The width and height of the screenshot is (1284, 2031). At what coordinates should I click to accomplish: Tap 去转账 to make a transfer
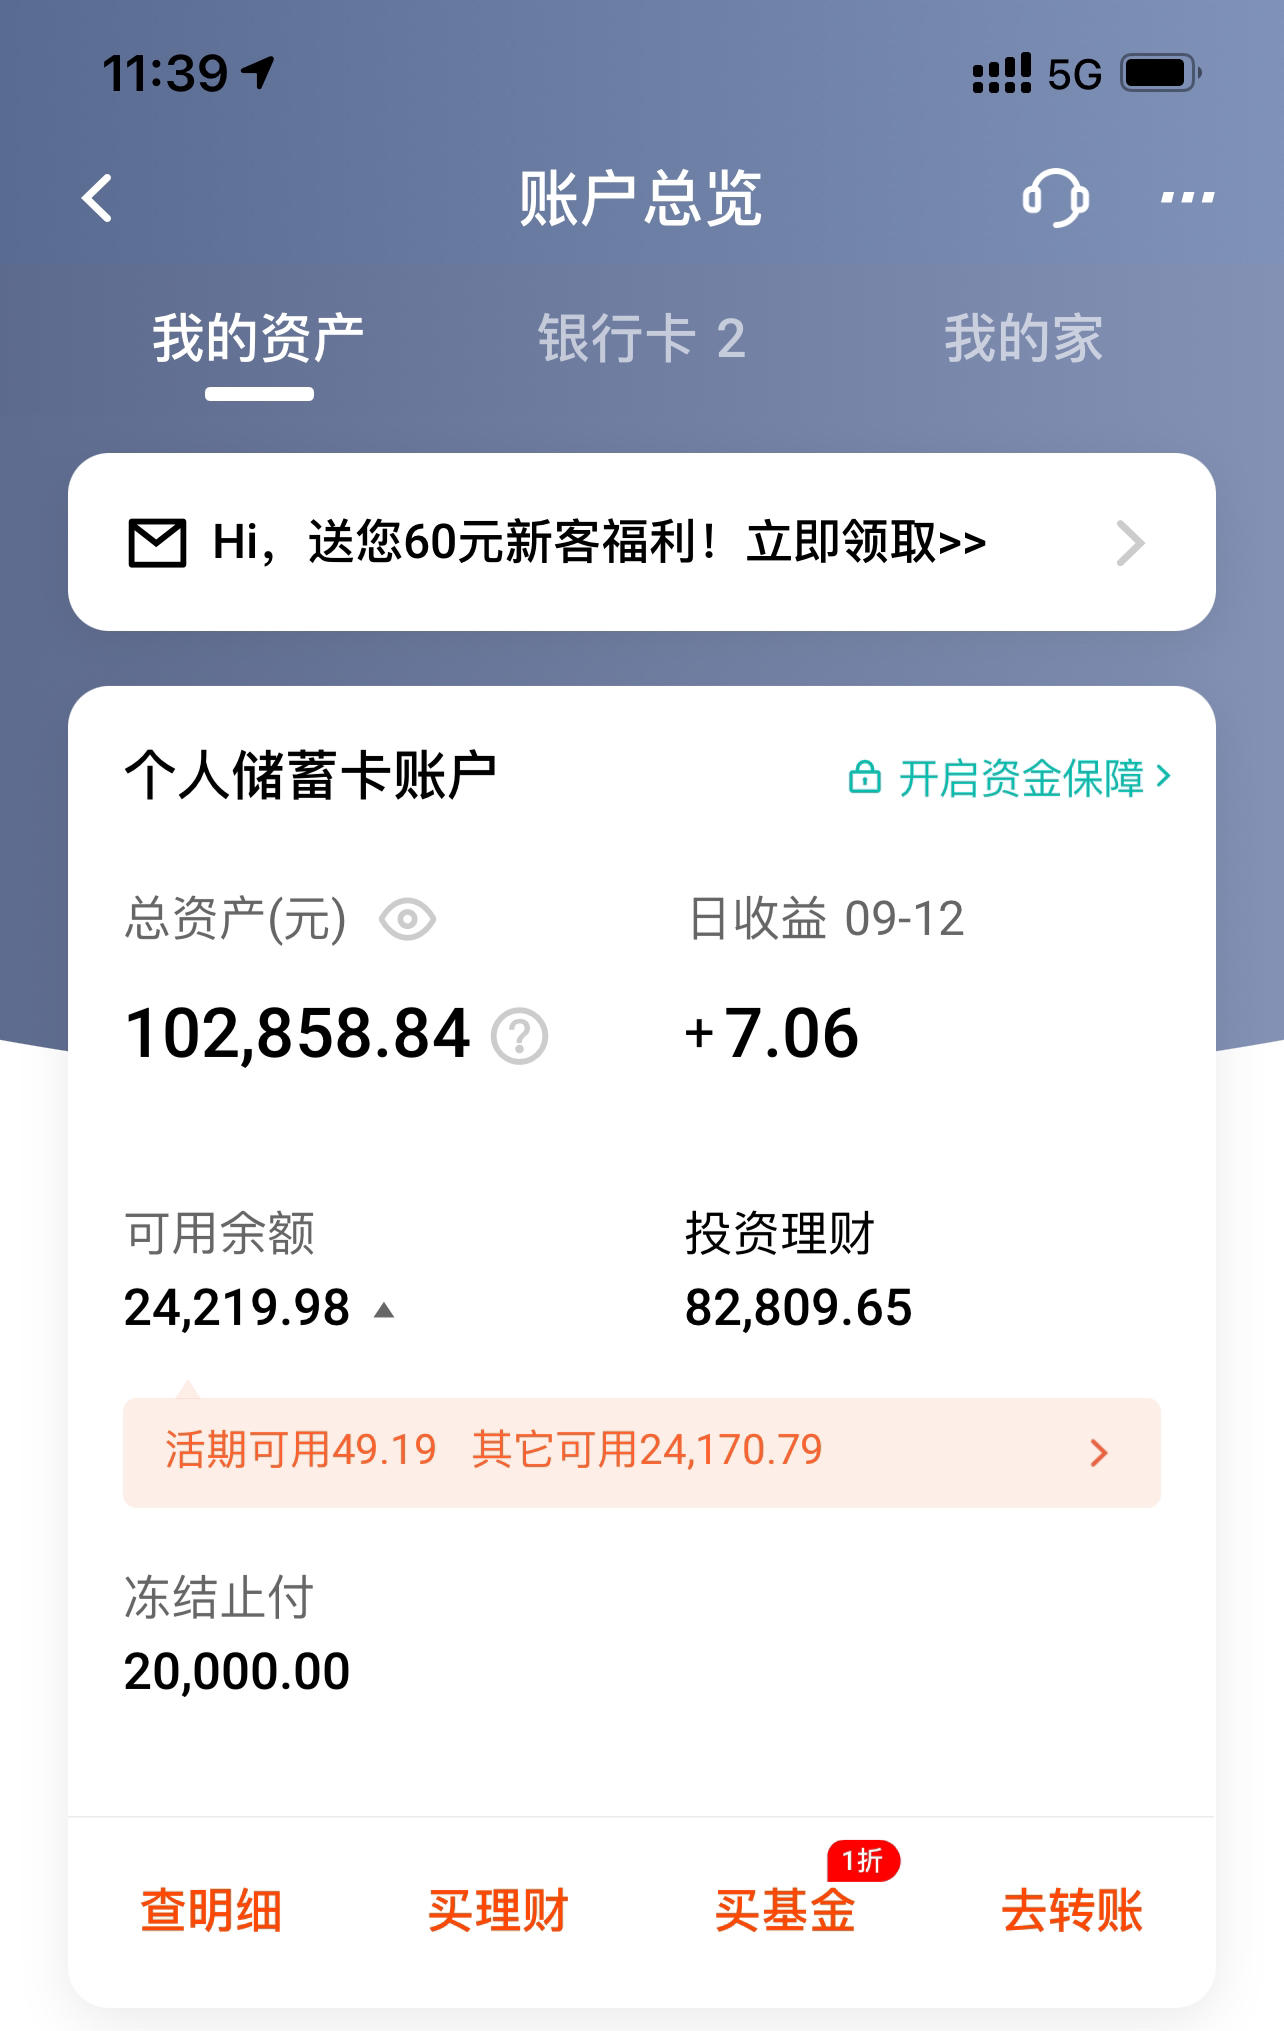[1072, 1911]
